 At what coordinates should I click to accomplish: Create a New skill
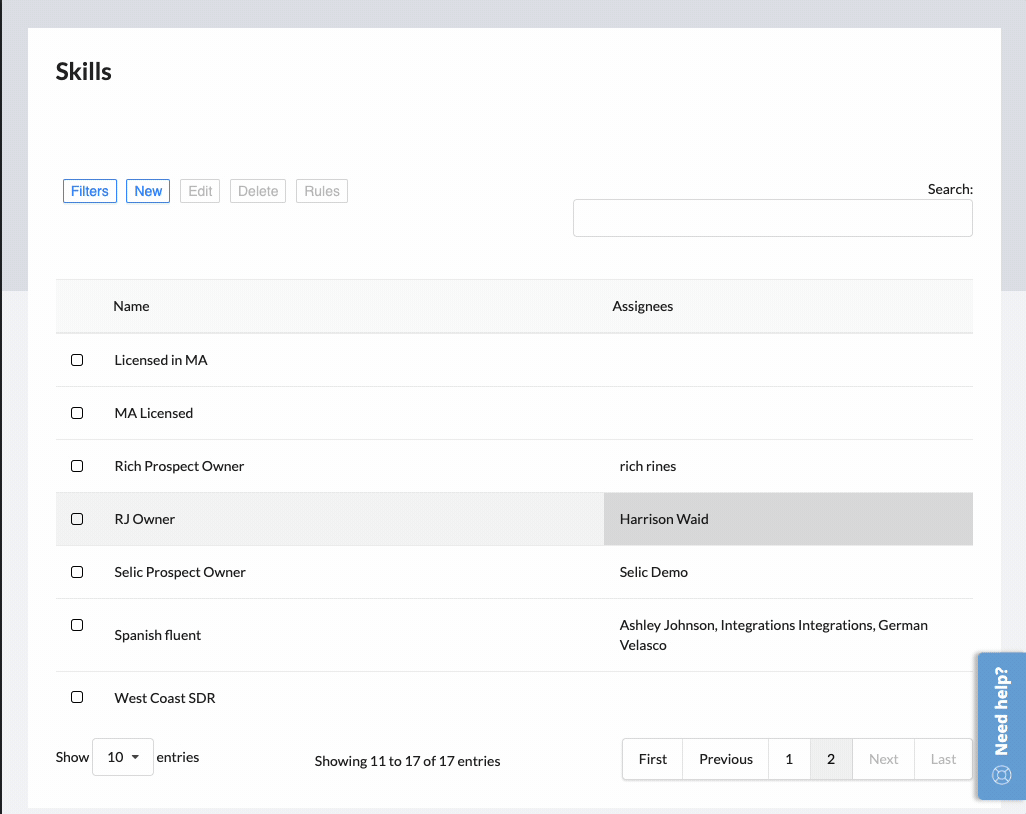[x=148, y=191]
